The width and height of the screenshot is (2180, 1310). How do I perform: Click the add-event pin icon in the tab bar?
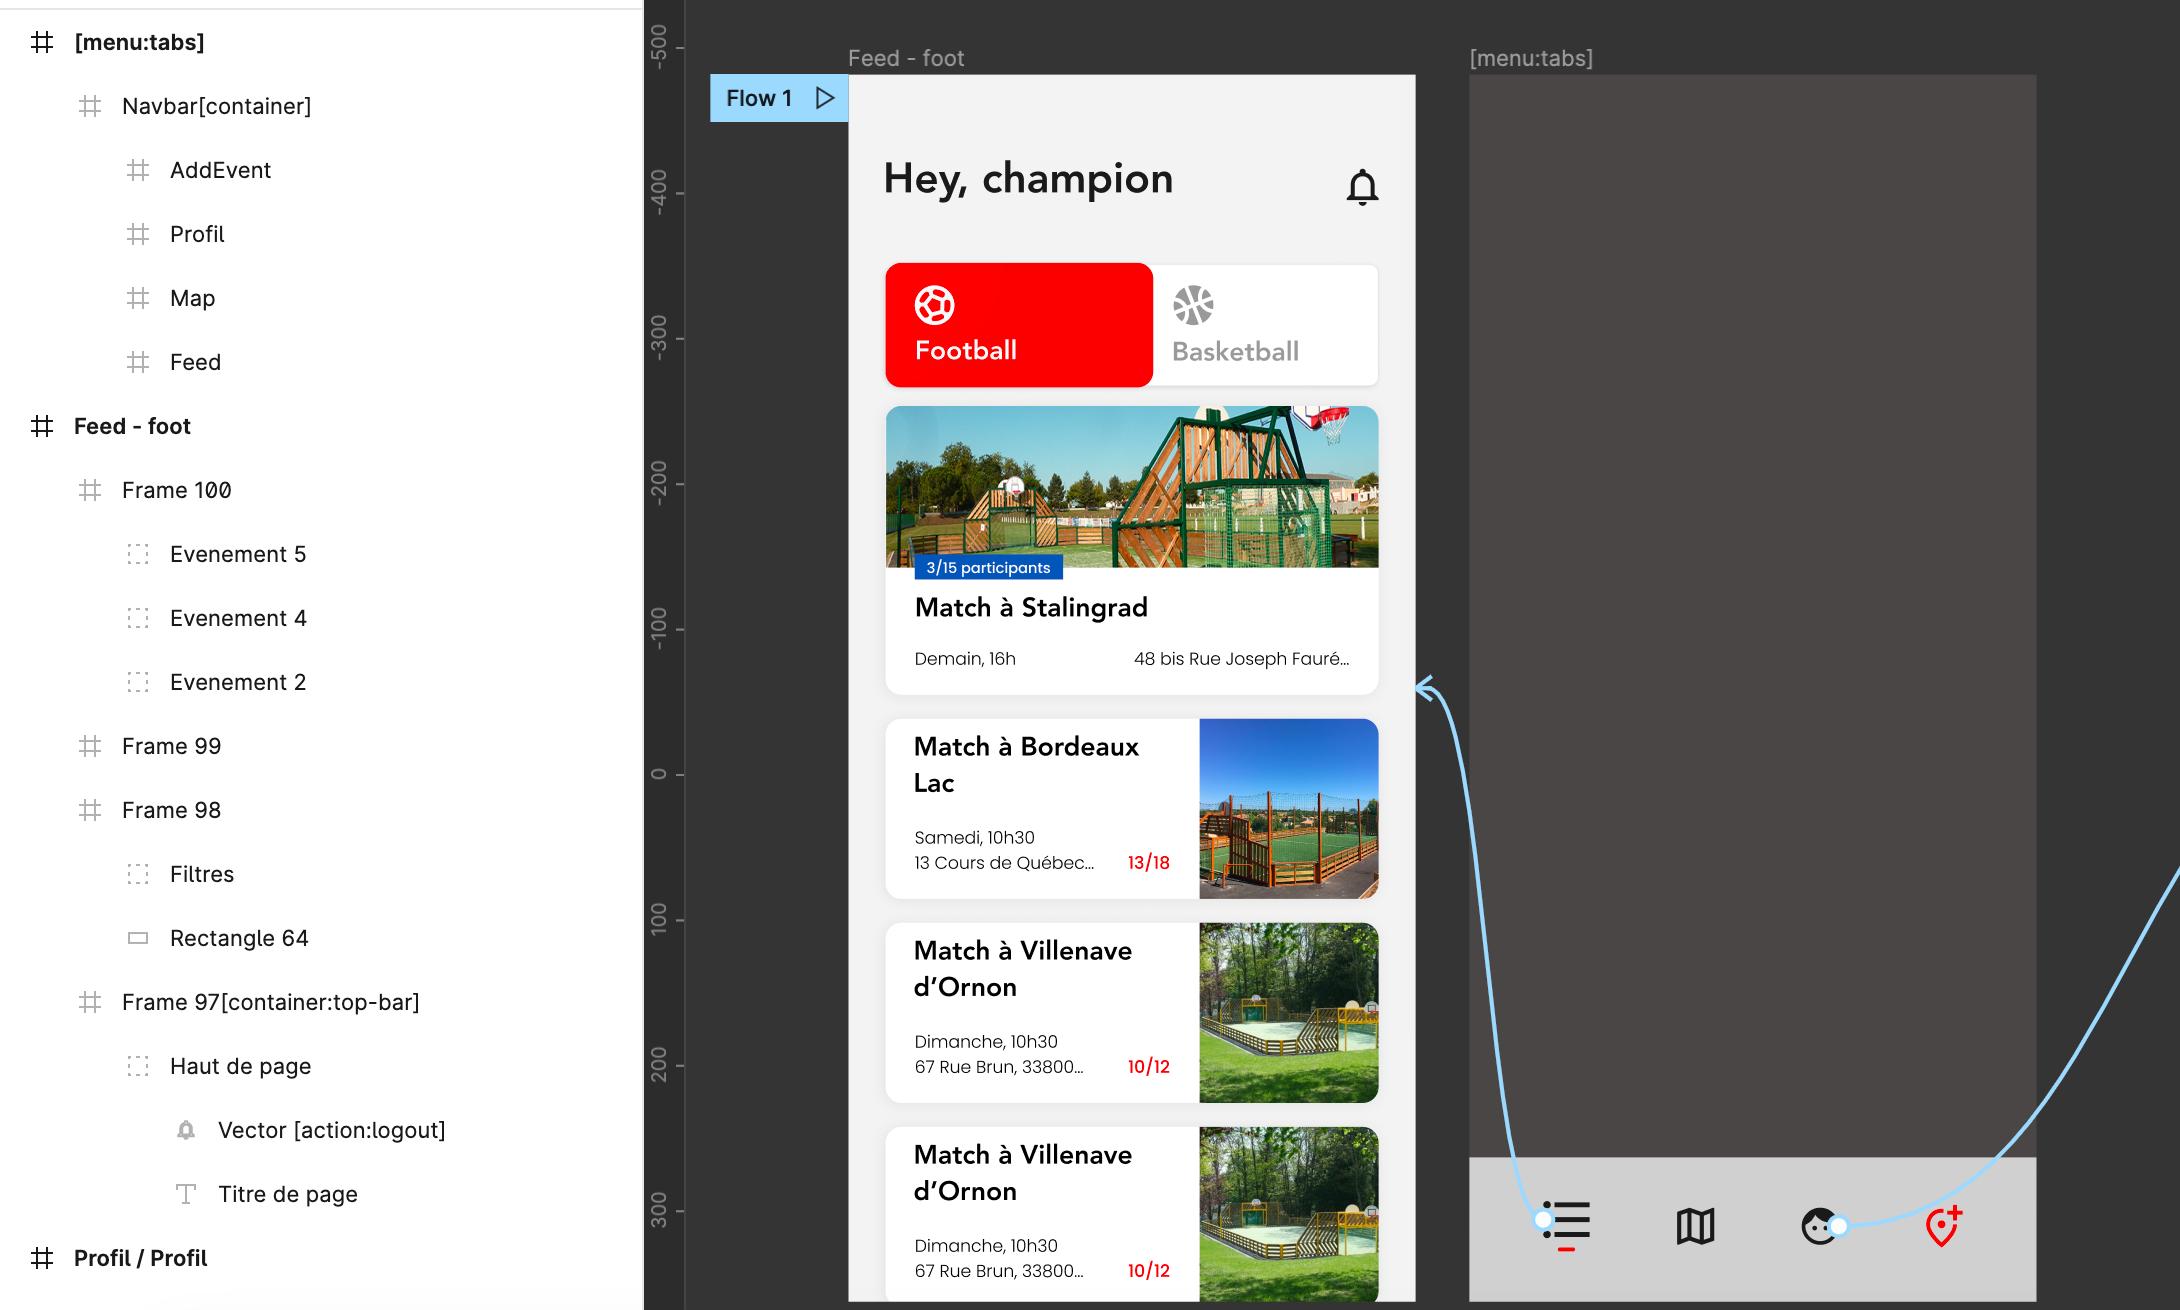(1944, 1226)
